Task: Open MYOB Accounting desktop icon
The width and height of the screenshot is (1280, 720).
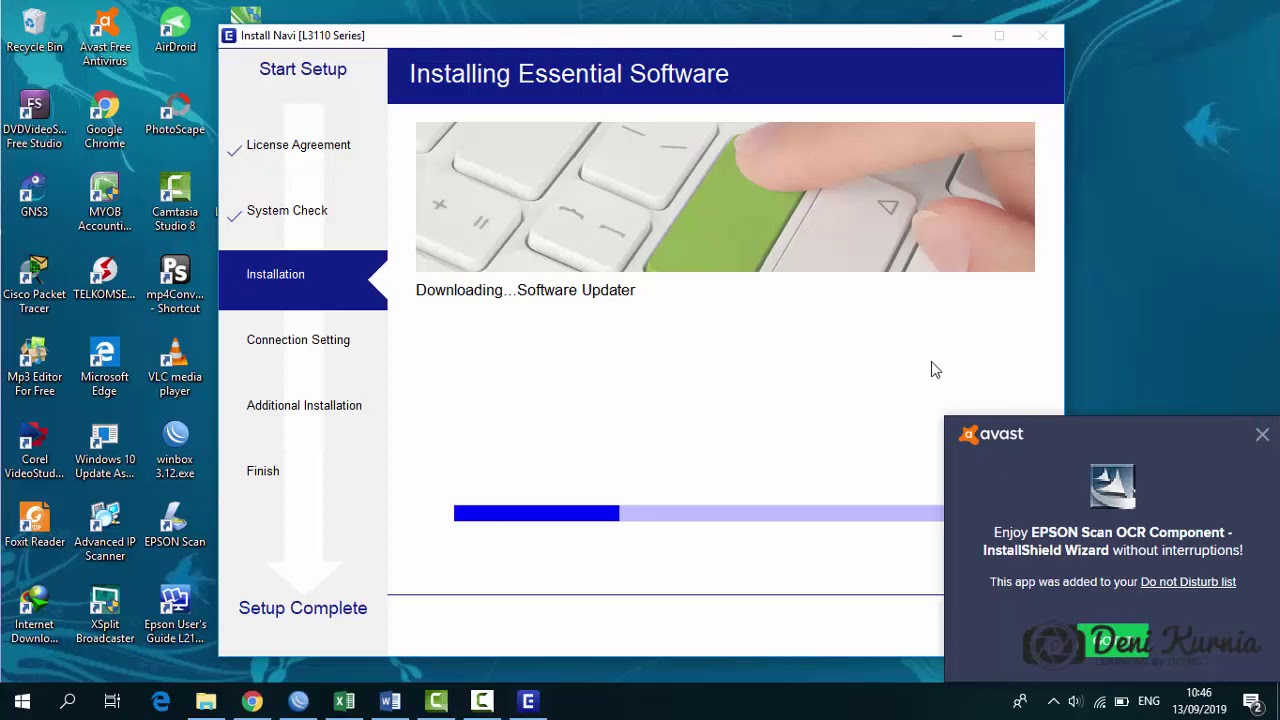Action: (x=104, y=203)
